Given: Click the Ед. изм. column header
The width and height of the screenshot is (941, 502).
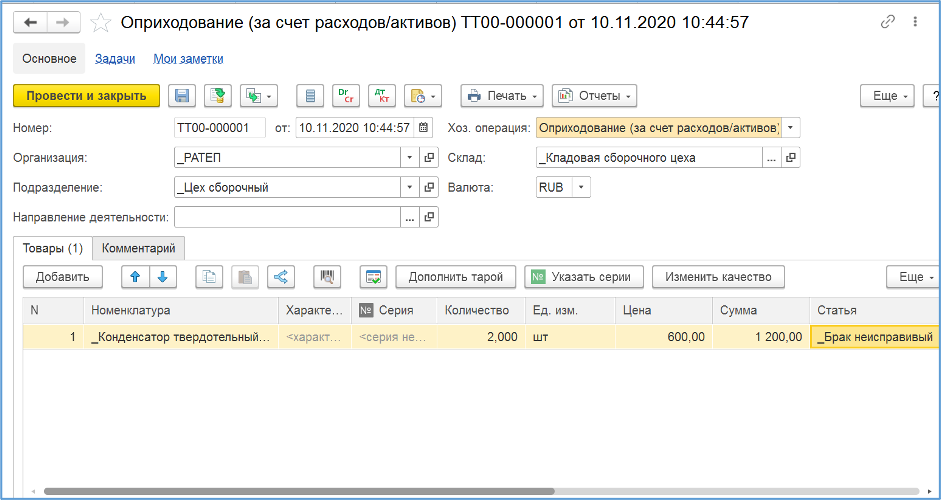Looking at the screenshot, I should [x=570, y=310].
